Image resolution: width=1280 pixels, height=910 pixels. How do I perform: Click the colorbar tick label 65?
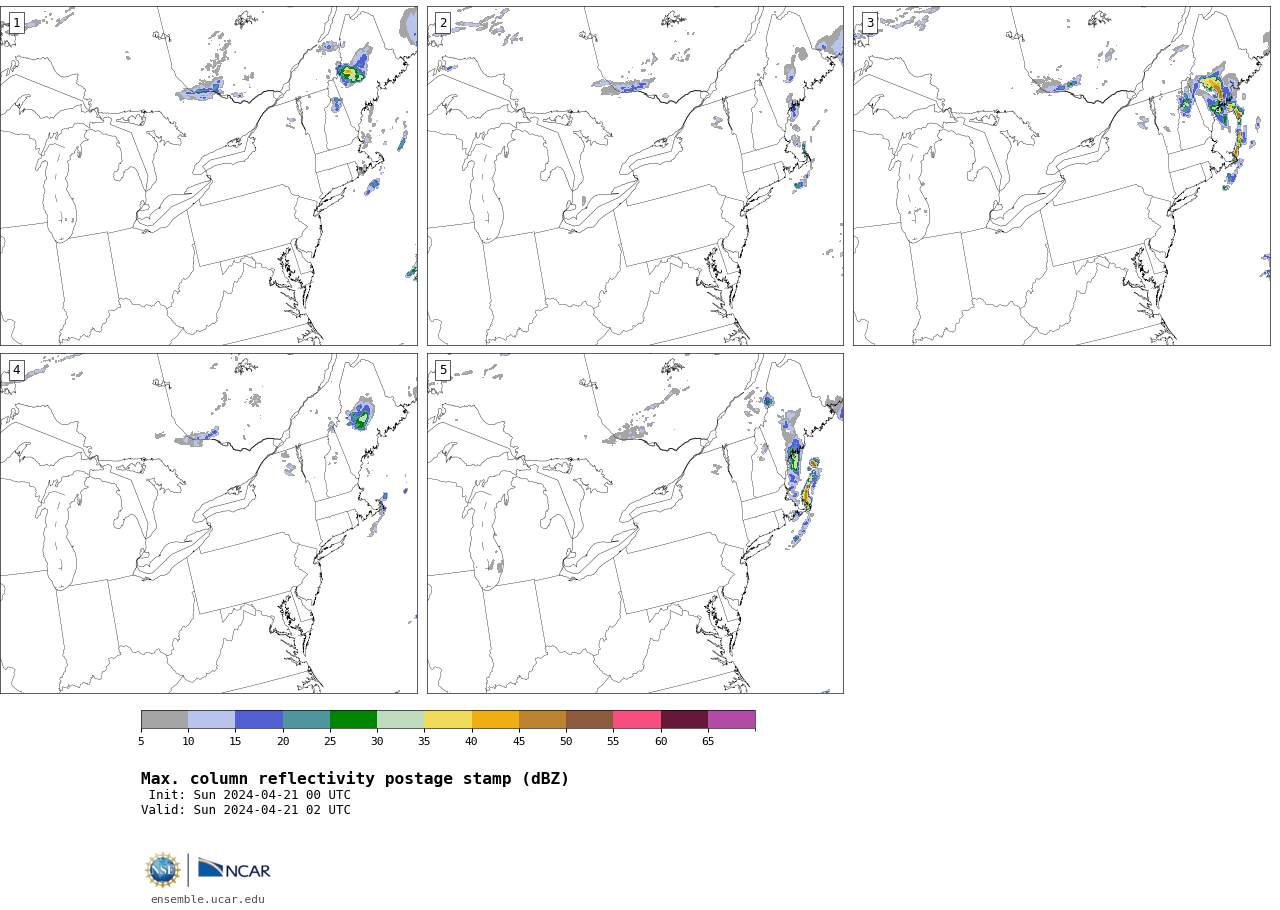point(708,741)
